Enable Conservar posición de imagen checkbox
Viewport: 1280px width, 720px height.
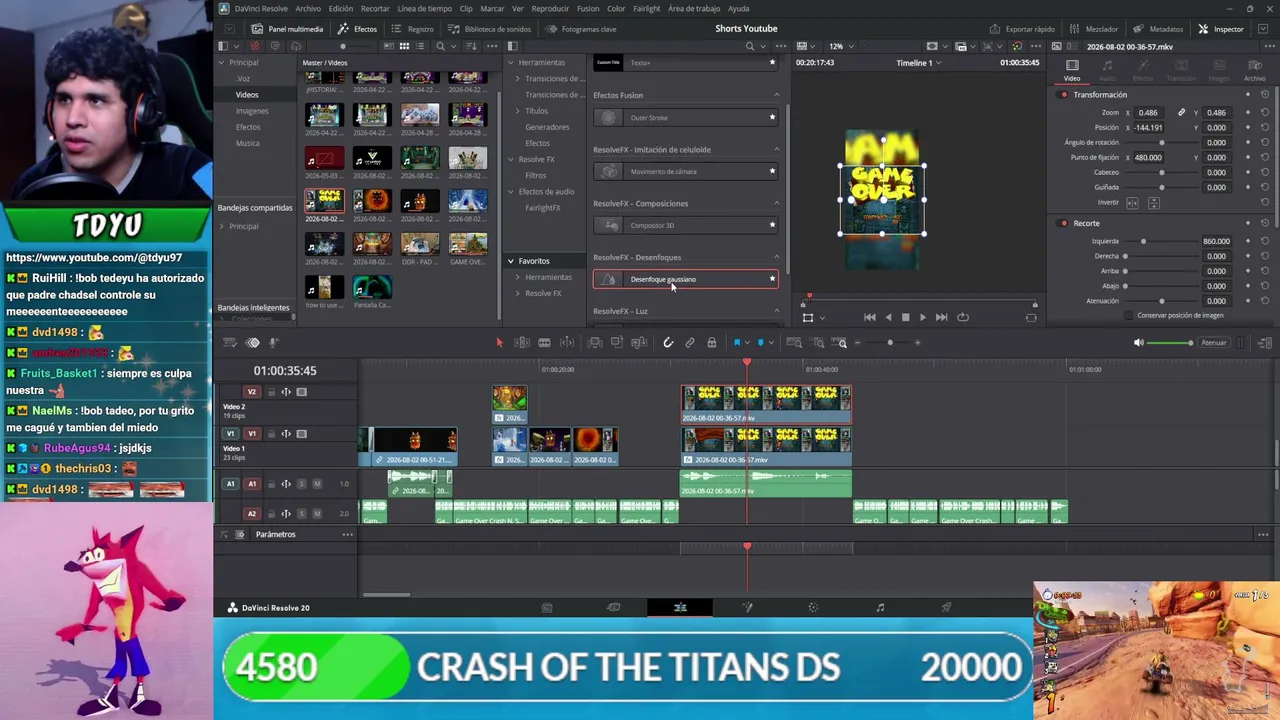(1129, 315)
